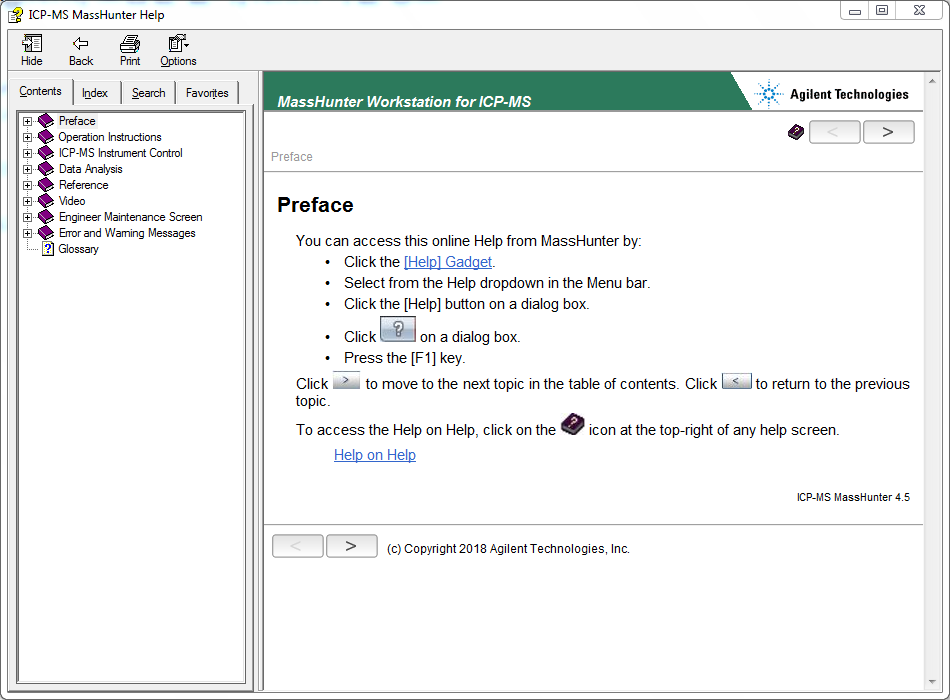Click the Agilent Technologies logo
This screenshot has width=950, height=700.
(x=831, y=94)
